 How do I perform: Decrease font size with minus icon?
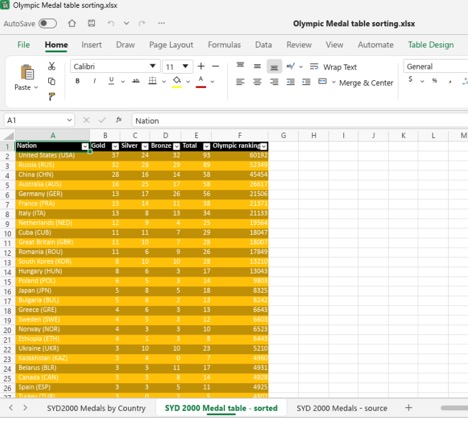click(215, 66)
